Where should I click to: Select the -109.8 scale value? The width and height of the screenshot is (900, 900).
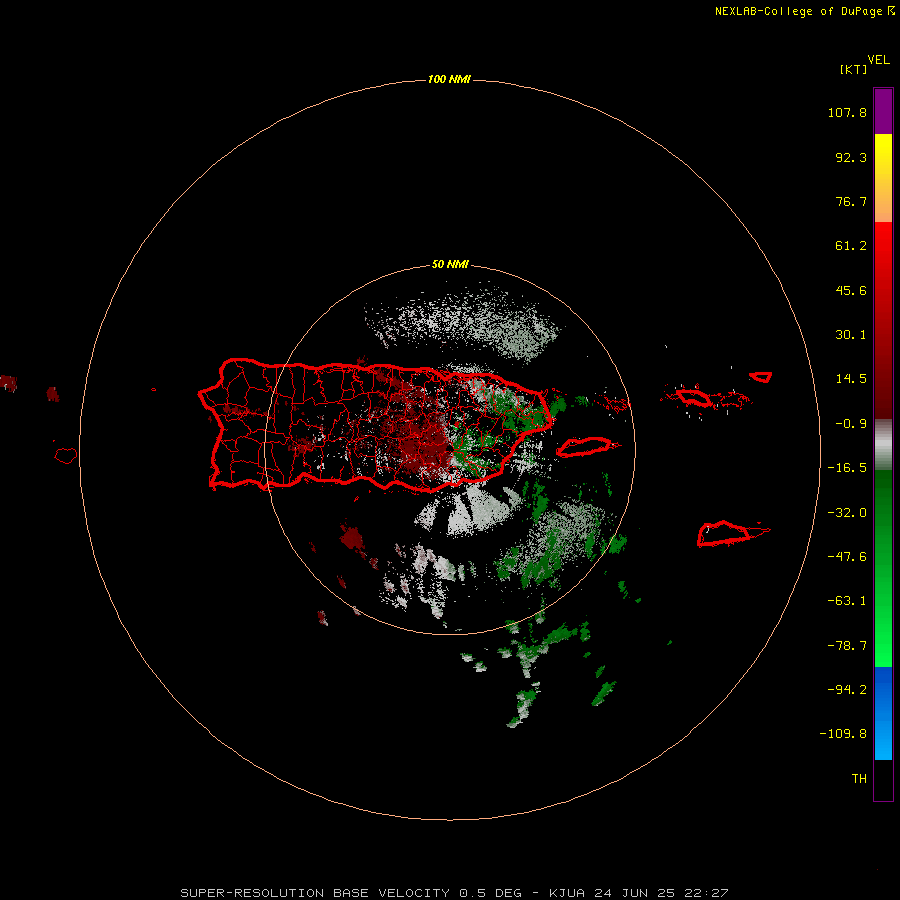pyautogui.click(x=843, y=734)
